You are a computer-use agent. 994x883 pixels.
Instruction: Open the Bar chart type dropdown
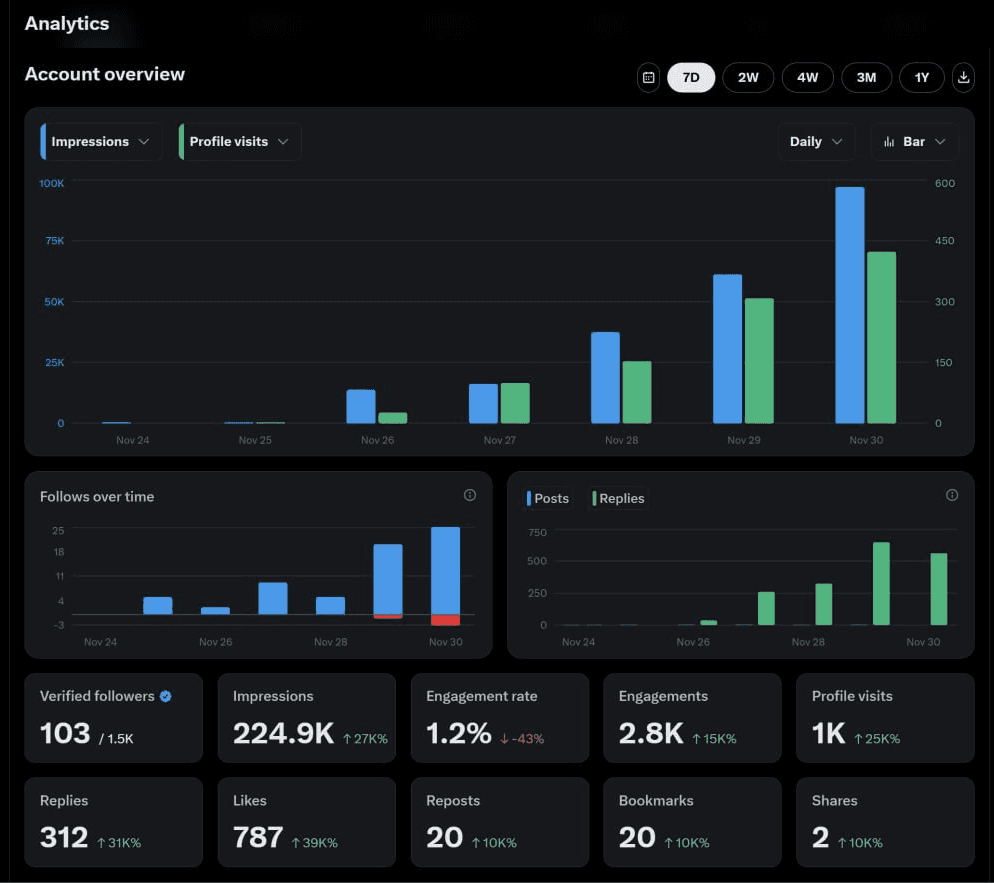coord(914,141)
